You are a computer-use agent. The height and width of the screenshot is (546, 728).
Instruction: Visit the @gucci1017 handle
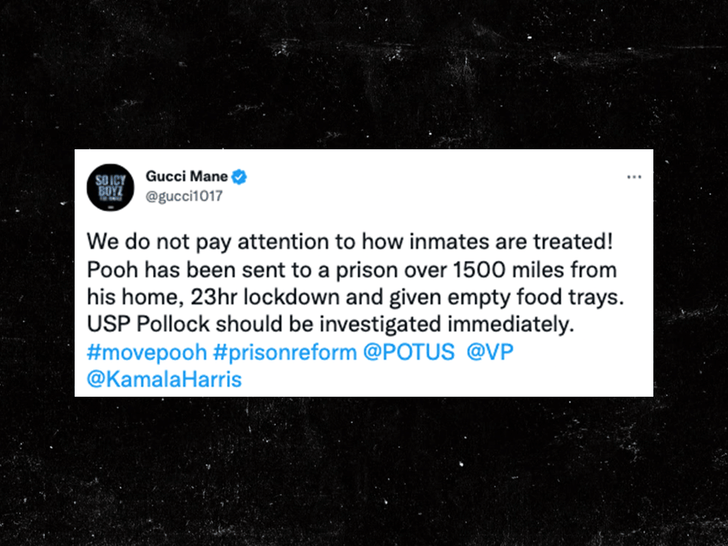click(x=184, y=196)
